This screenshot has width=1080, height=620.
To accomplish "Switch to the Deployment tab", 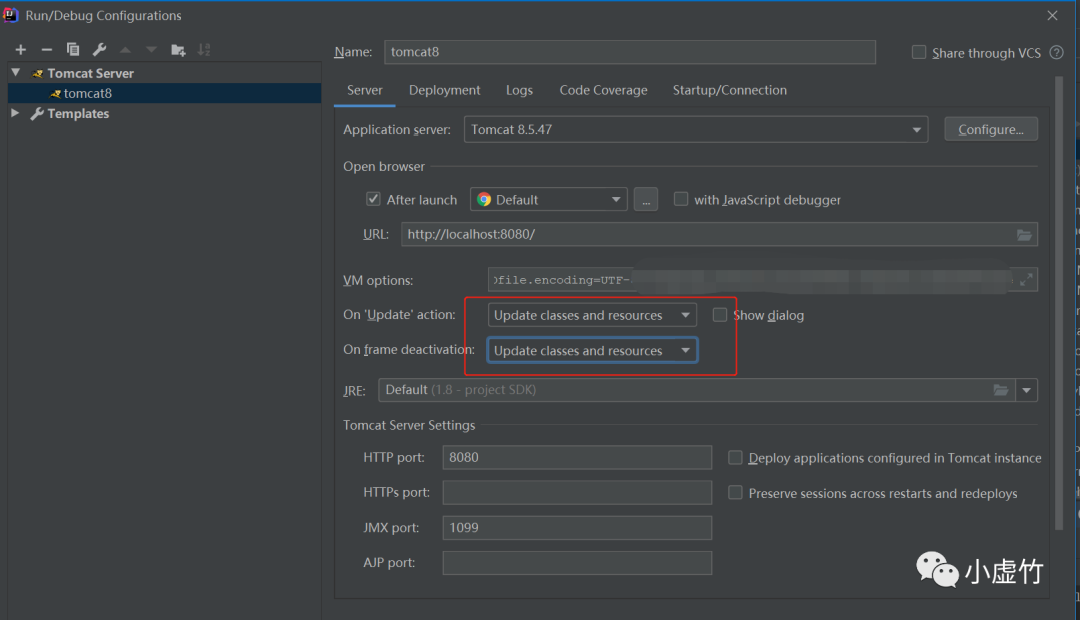I will (444, 90).
